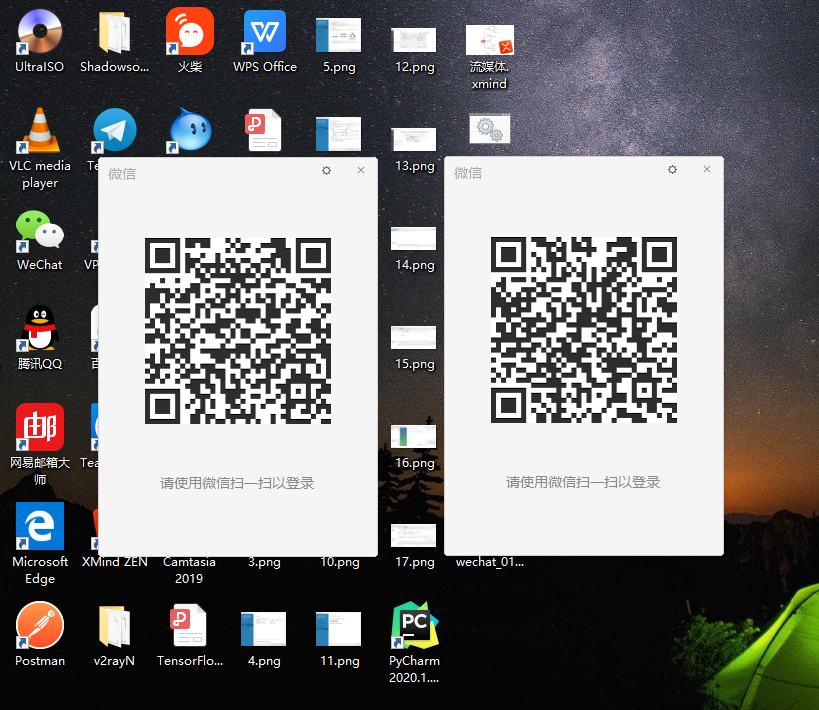Viewport: 819px width, 710px height.
Task: Open the v2rayN folder
Action: pos(114,626)
